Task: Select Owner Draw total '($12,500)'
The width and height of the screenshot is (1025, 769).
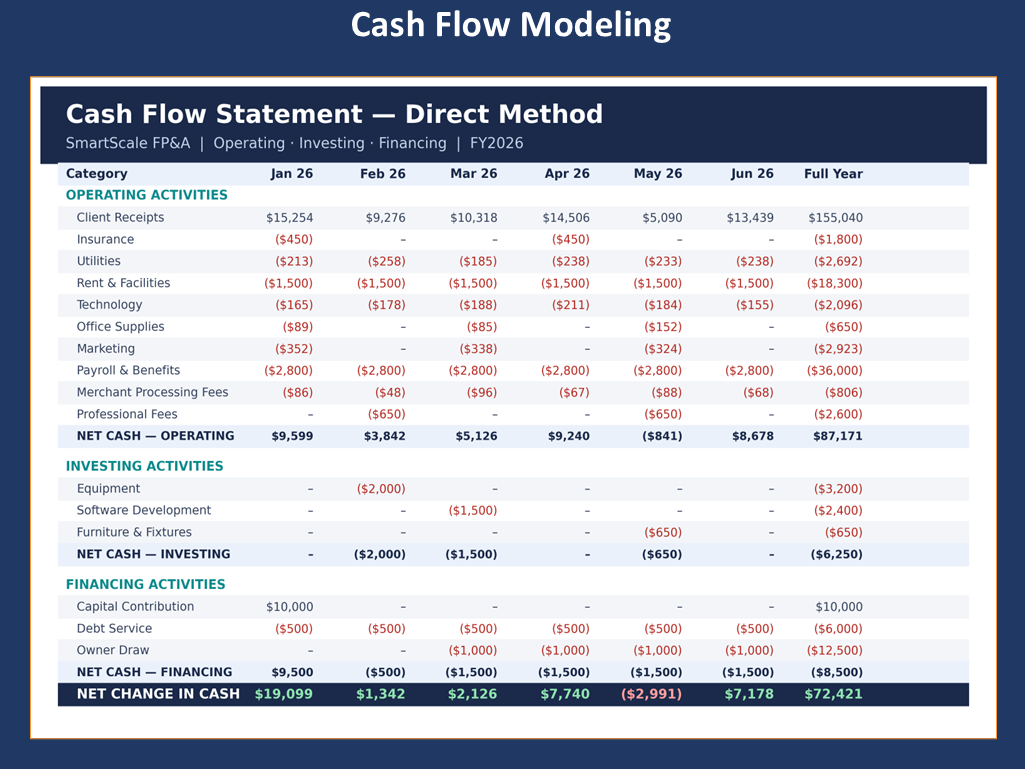Action: 835,651
